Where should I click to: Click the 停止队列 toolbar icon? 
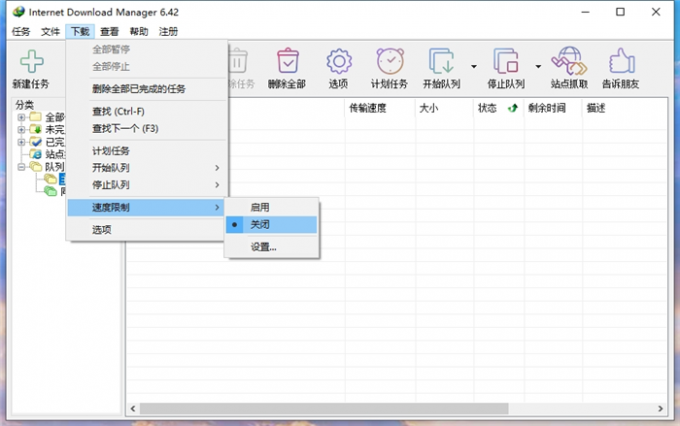point(505,62)
